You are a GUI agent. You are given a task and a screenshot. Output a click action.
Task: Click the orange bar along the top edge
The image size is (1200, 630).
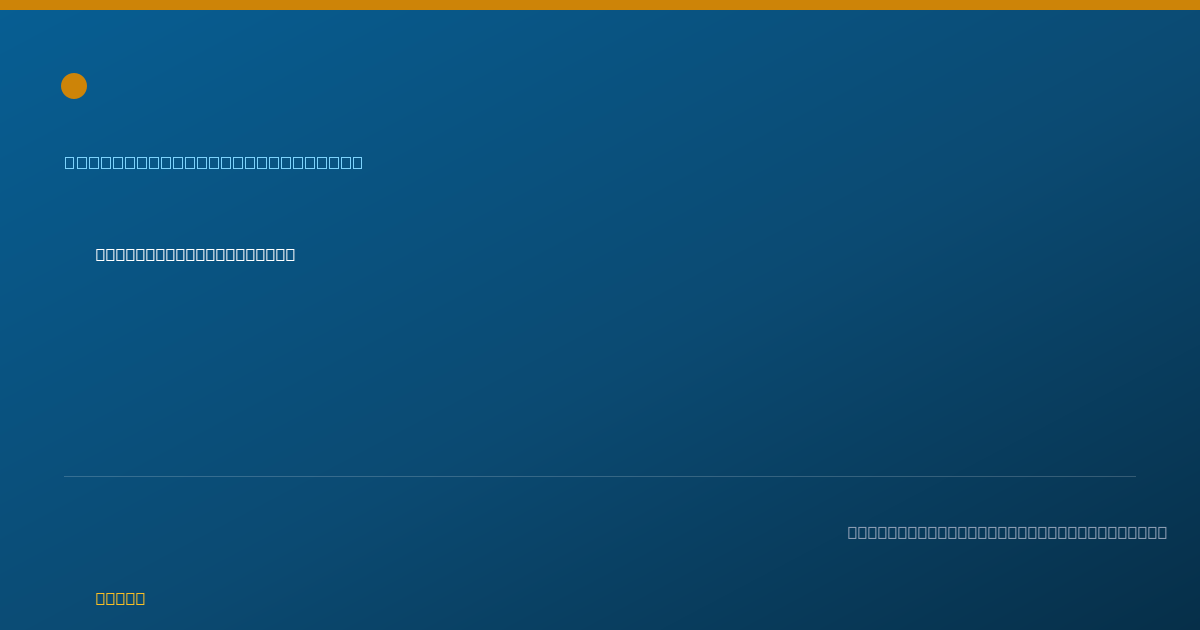(x=600, y=5)
